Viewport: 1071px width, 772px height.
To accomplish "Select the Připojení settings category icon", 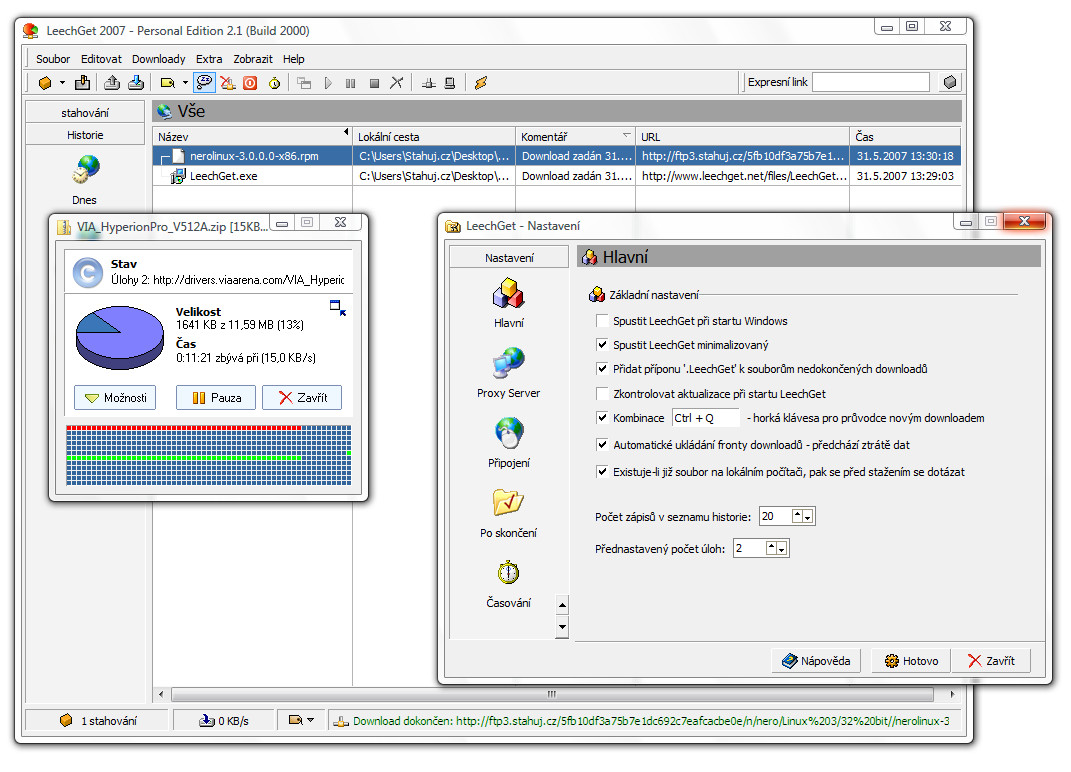I will point(509,433).
